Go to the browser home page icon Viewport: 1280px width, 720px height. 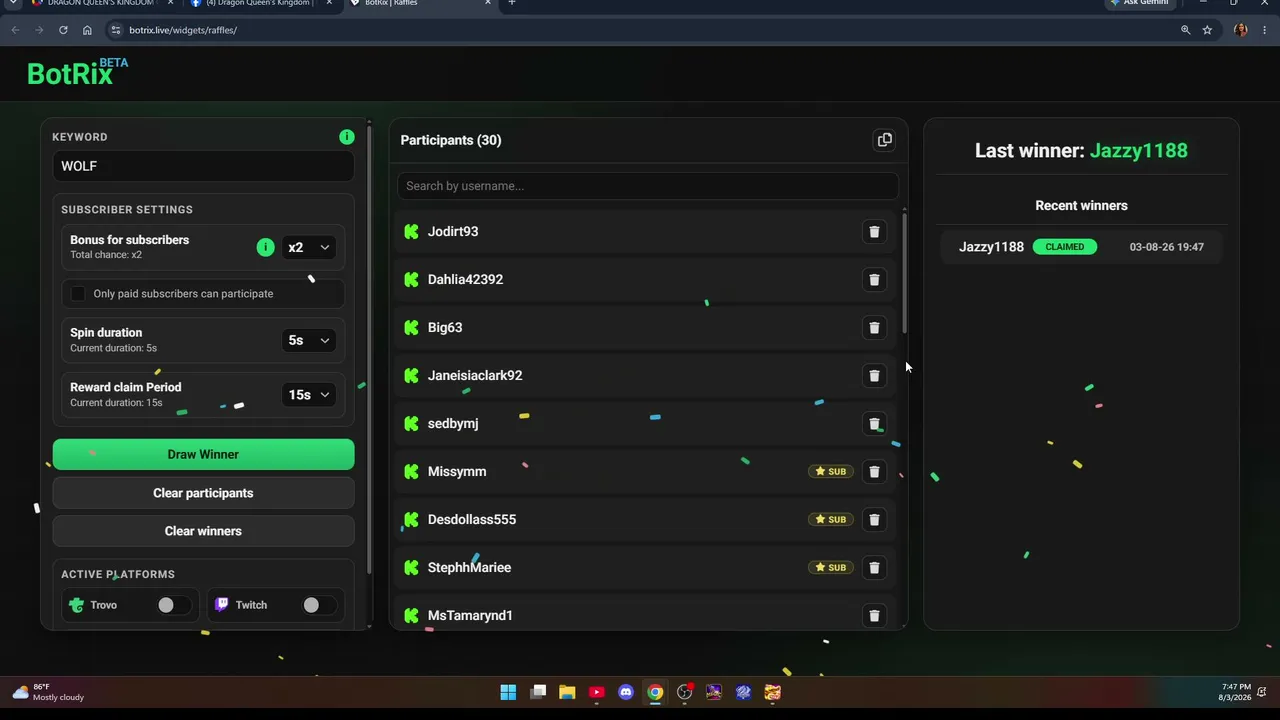tap(87, 30)
